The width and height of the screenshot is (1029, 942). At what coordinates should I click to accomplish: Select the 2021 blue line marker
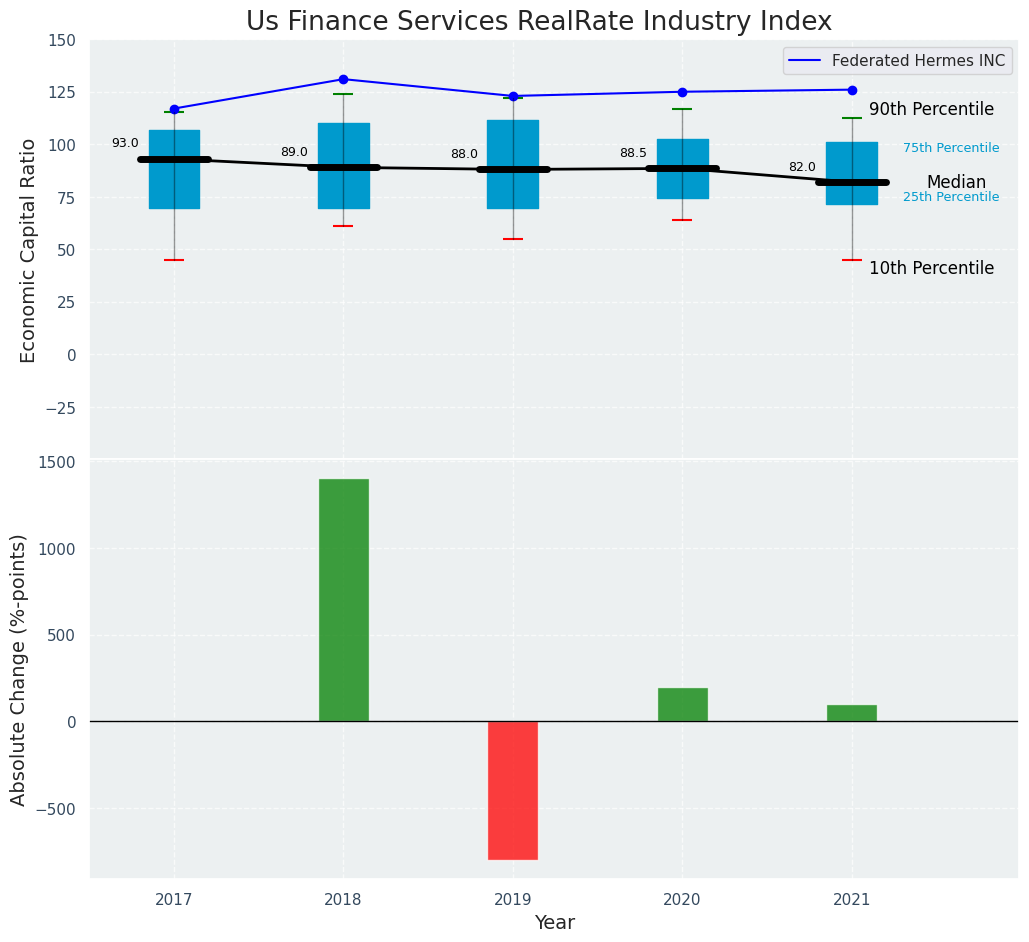[x=852, y=90]
